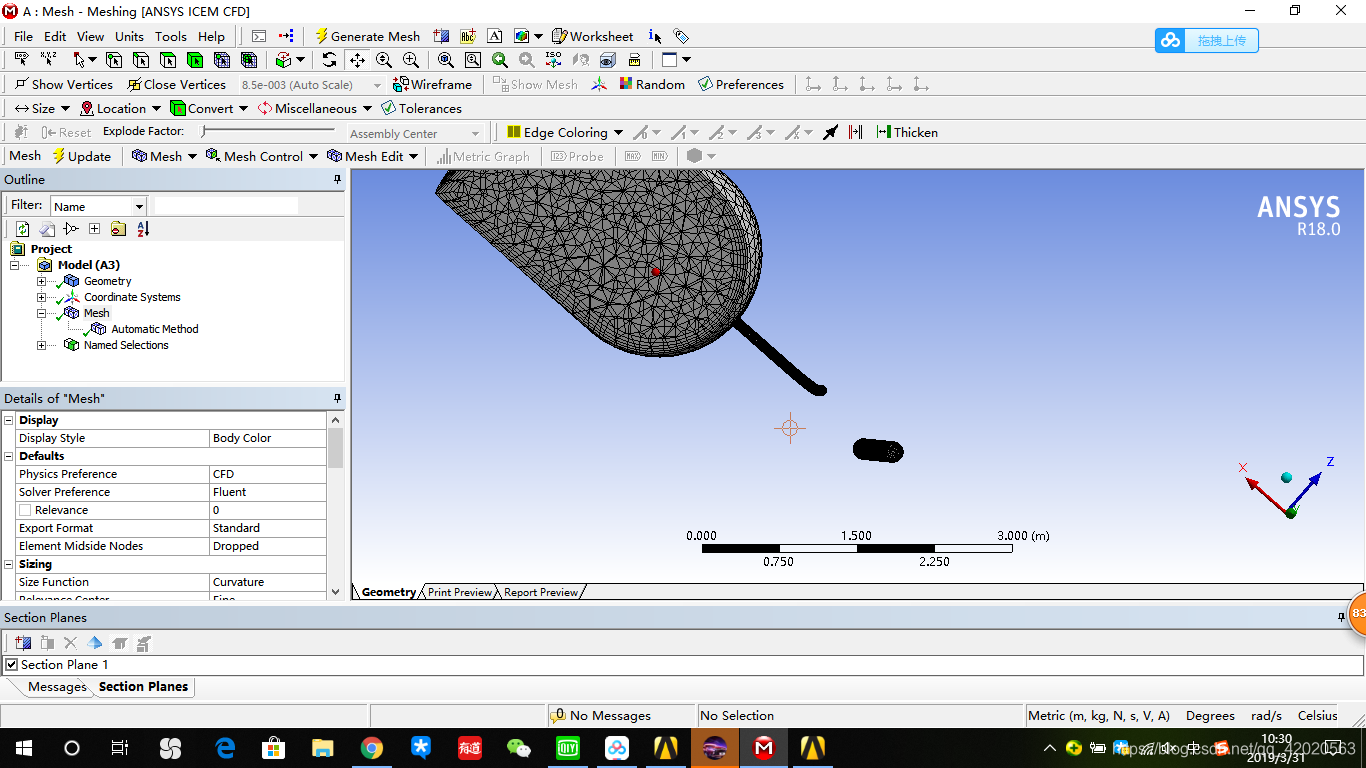This screenshot has height=768, width=1366.
Task: Toggle the Wireframe display mode
Action: (x=432, y=84)
